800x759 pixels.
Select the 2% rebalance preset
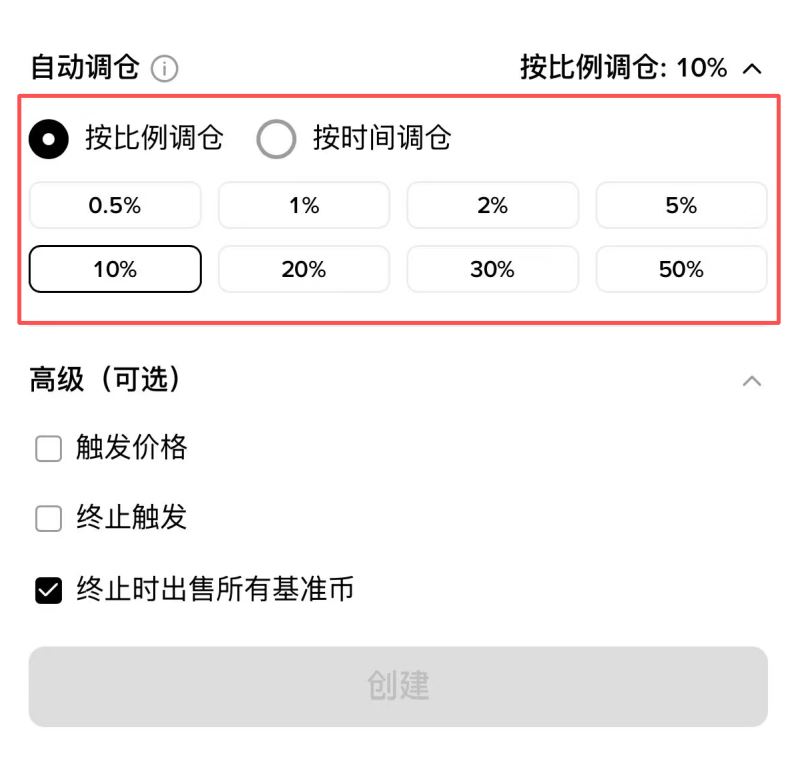(x=492, y=205)
